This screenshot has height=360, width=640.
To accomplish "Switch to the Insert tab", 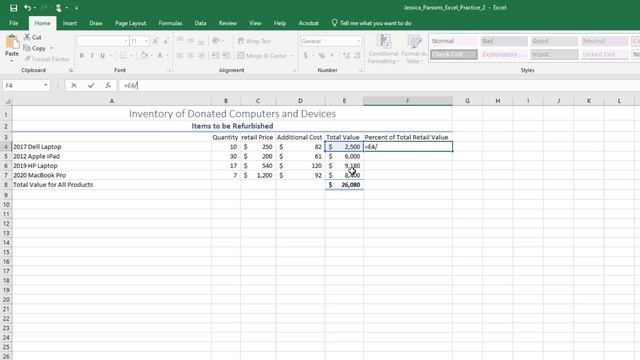I will point(70,23).
